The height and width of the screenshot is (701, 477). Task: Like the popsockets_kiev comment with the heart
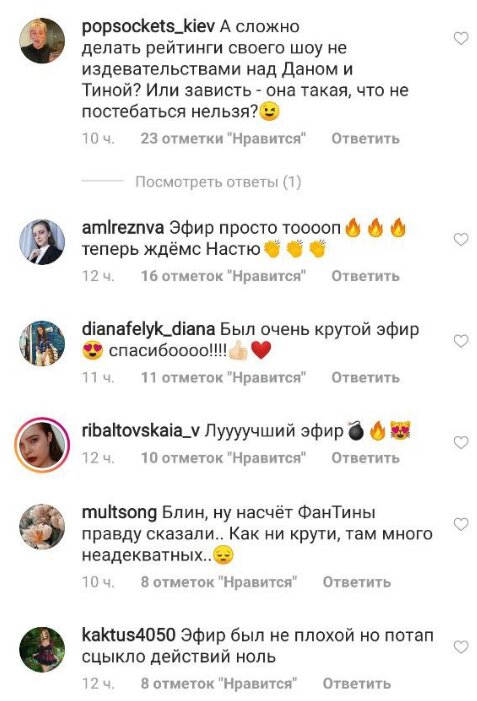(x=460, y=38)
